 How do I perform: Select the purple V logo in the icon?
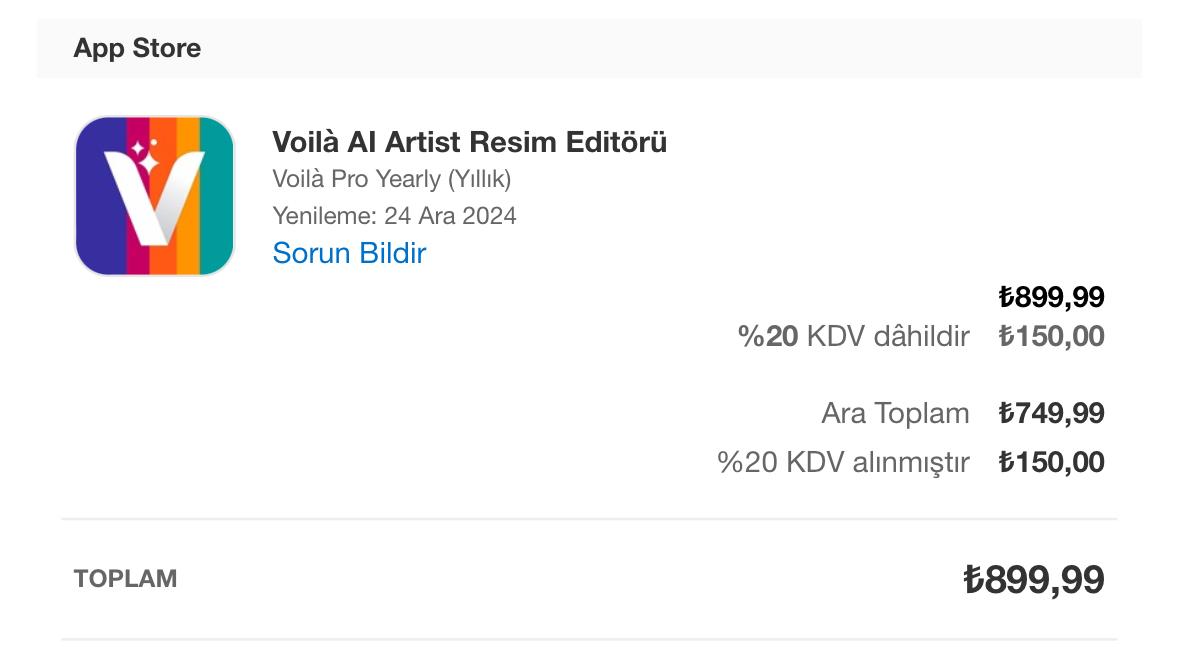coord(154,200)
